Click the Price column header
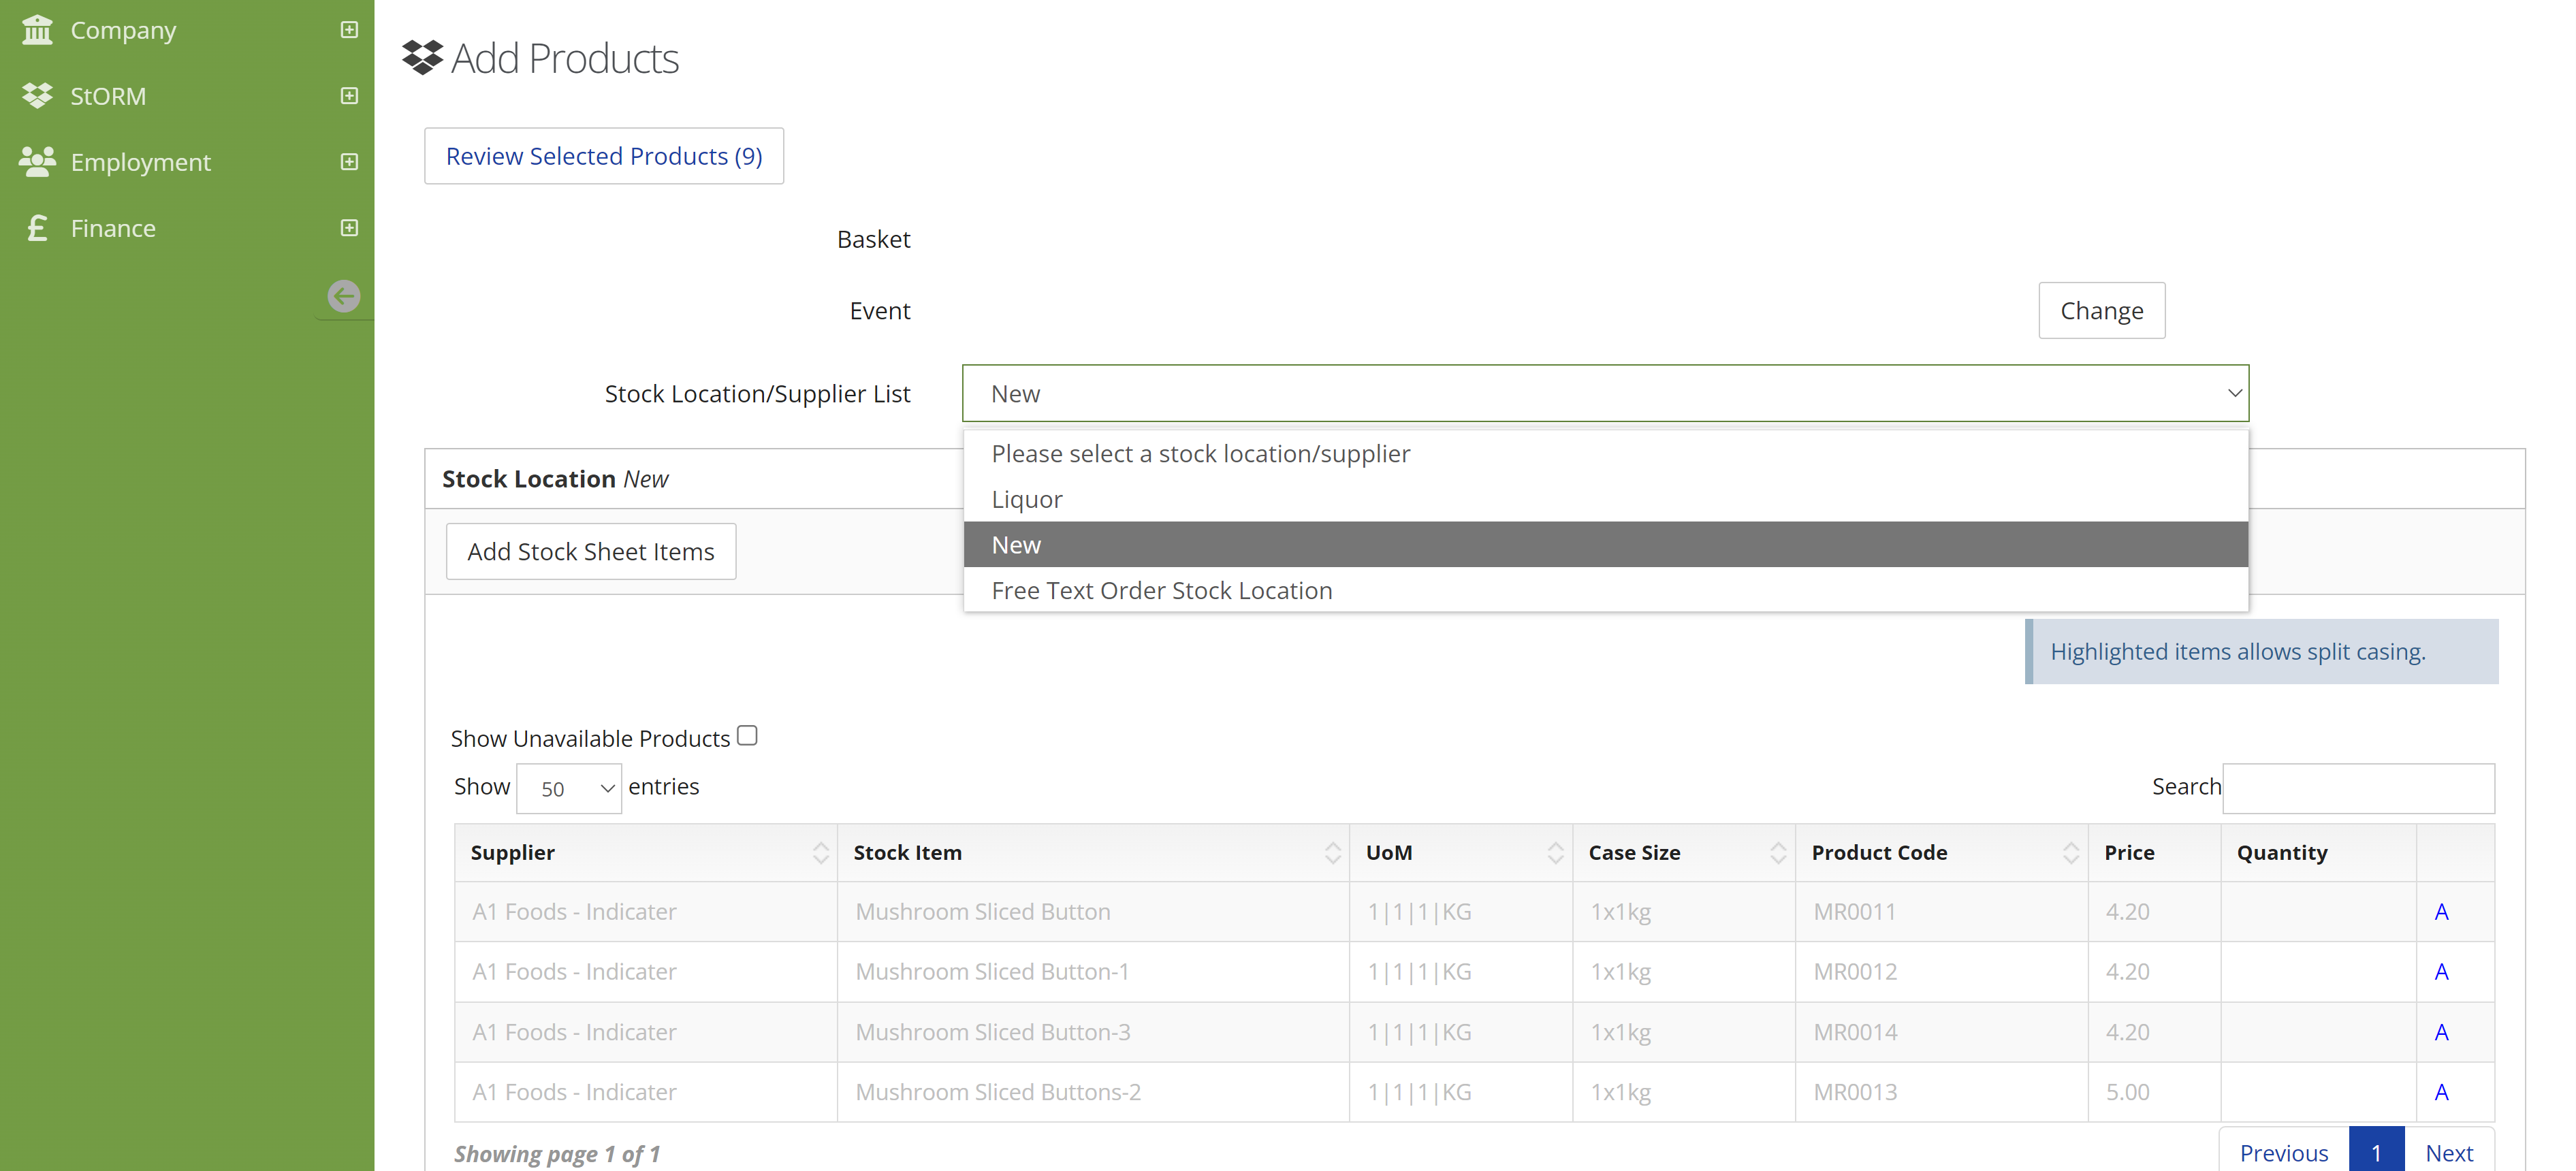 coord(2154,853)
